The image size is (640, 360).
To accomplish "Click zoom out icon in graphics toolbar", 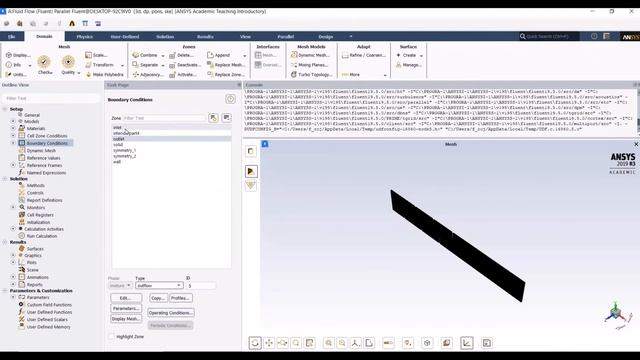I will [x=342, y=343].
